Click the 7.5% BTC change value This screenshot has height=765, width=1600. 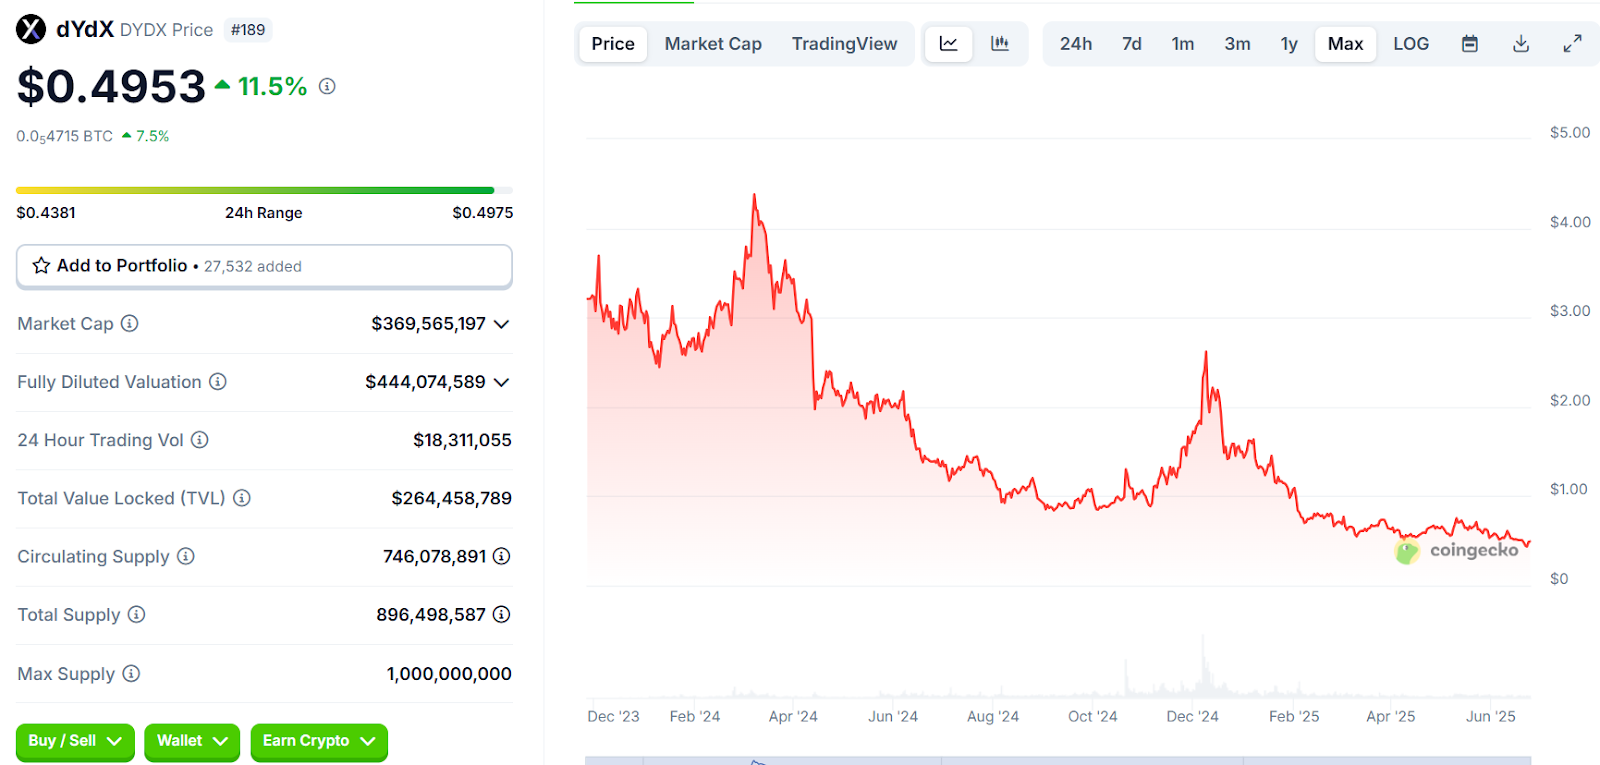[x=153, y=136]
